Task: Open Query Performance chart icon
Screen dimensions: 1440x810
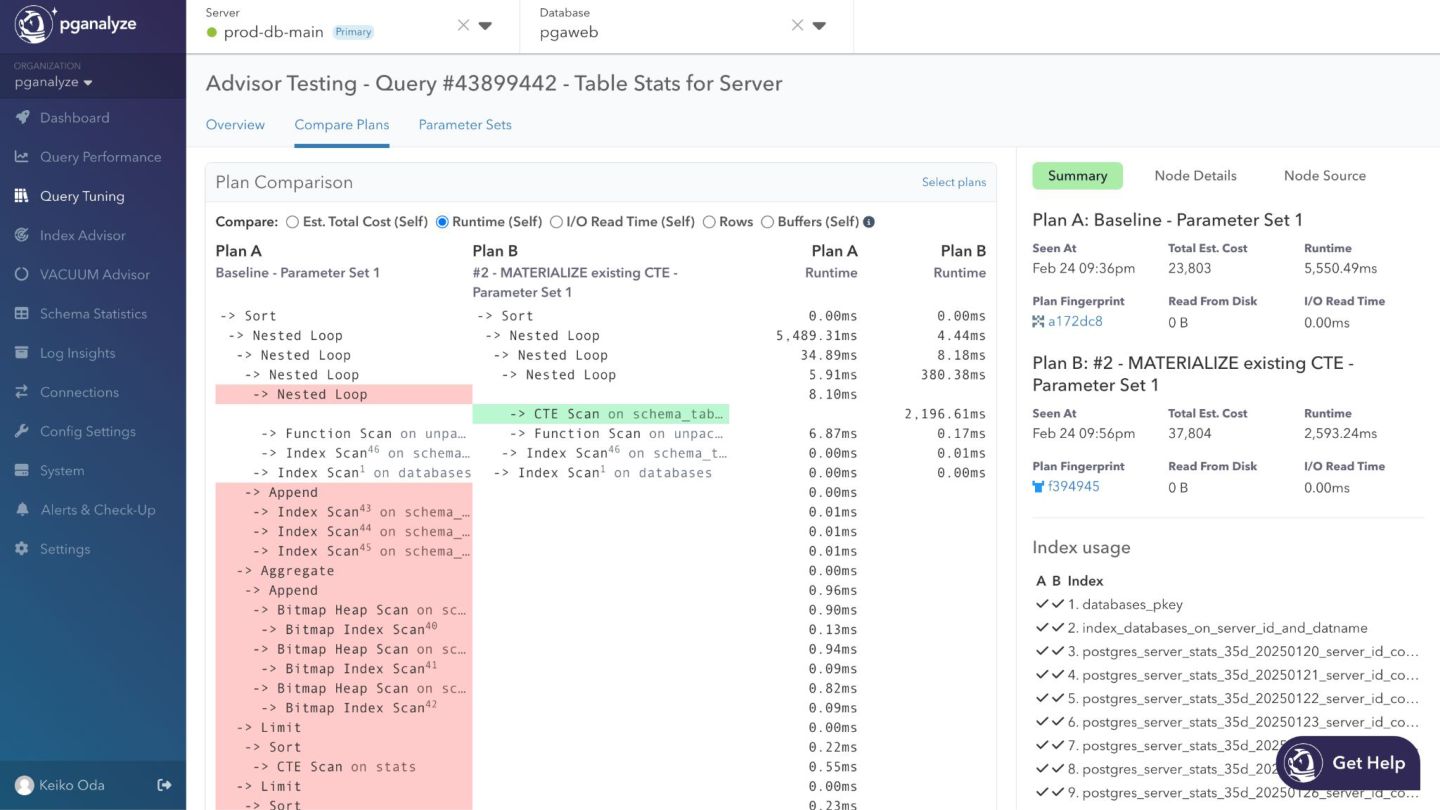Action: click(x=21, y=157)
